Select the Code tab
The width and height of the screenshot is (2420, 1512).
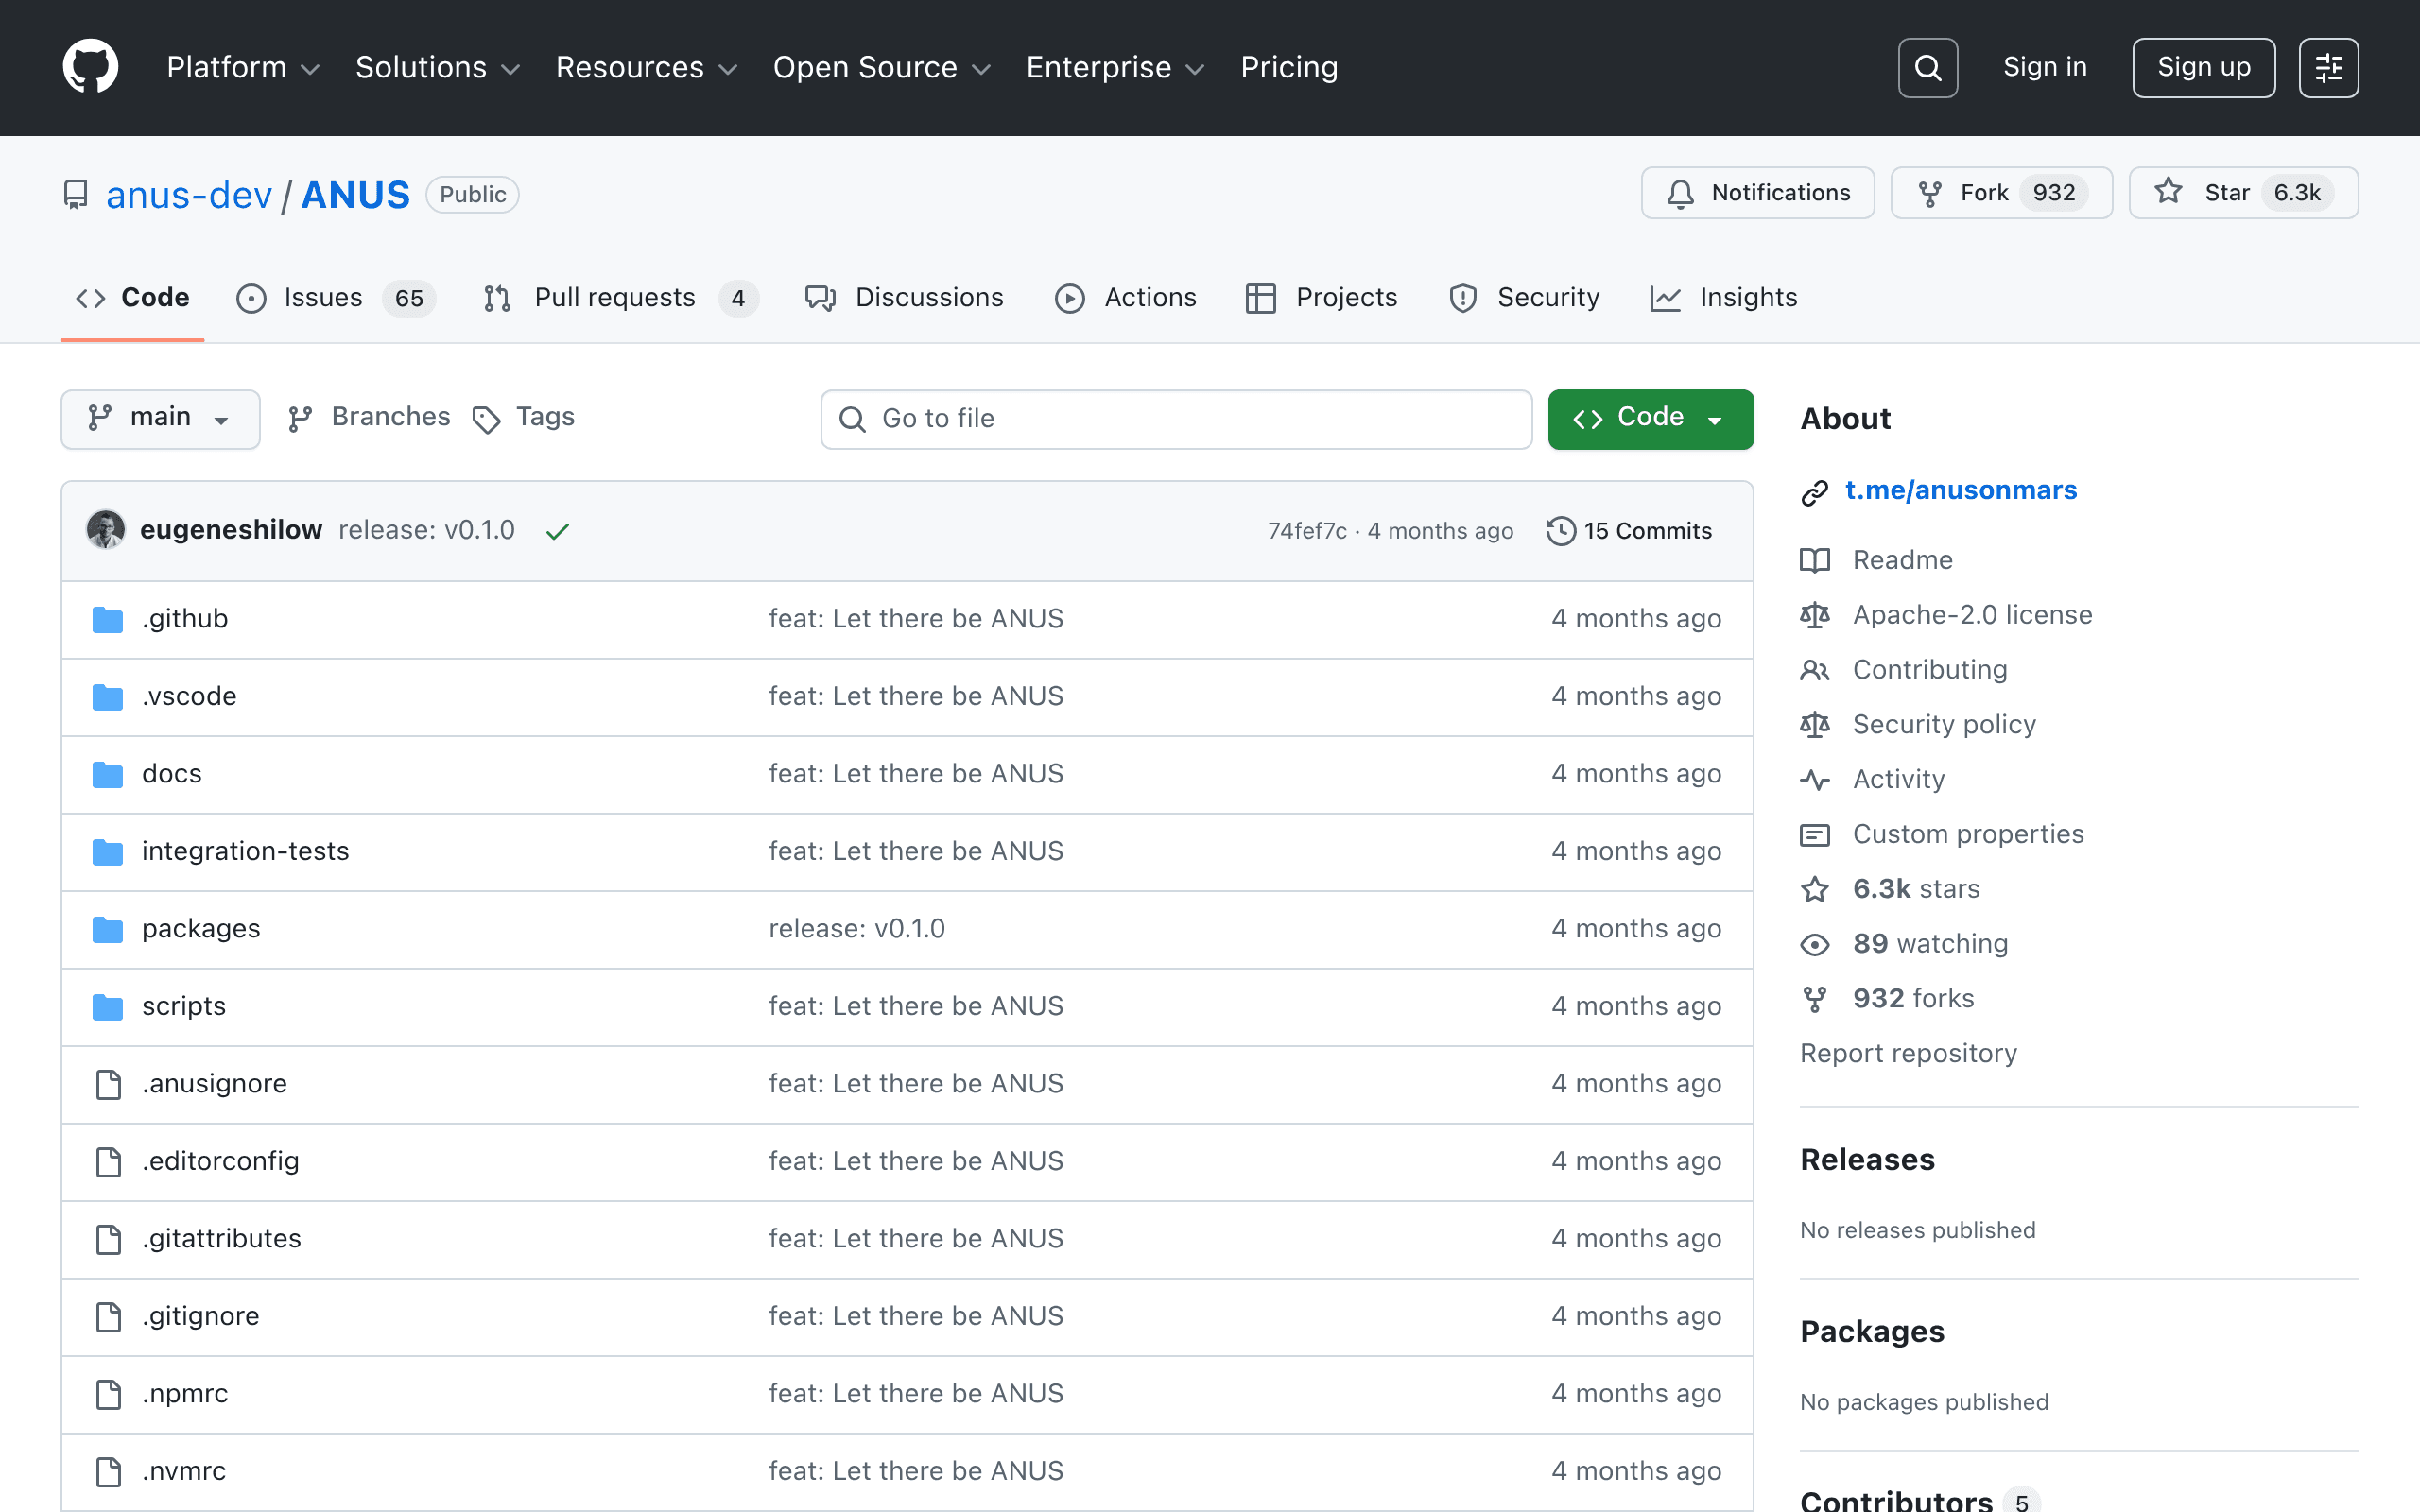click(x=133, y=298)
